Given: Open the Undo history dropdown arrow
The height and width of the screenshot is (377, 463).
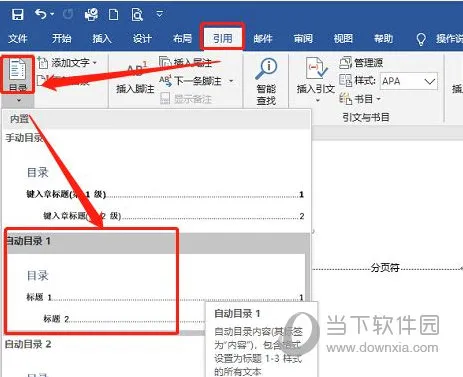Looking at the screenshot, I should coord(52,14).
